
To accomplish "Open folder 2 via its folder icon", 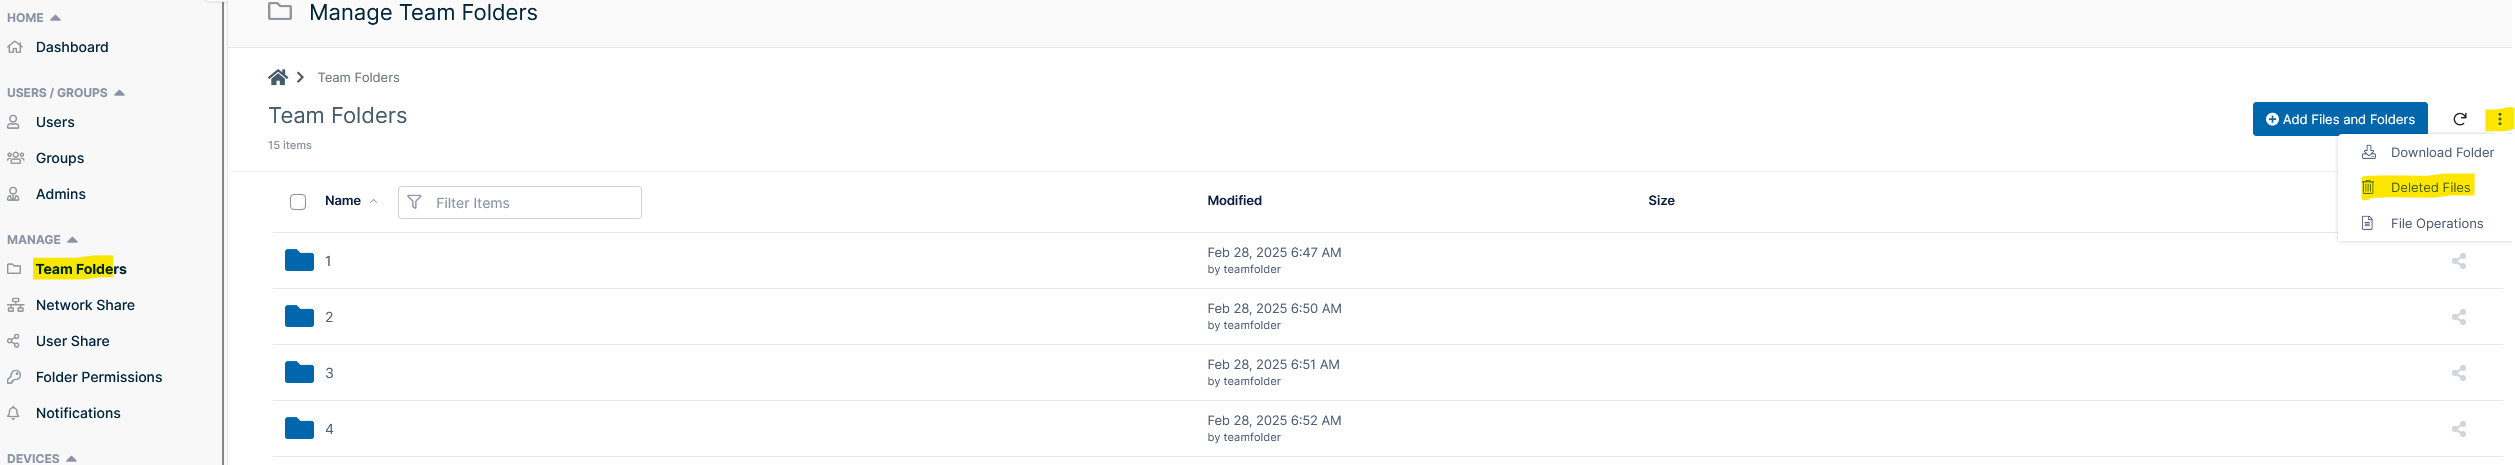I will 299,316.
